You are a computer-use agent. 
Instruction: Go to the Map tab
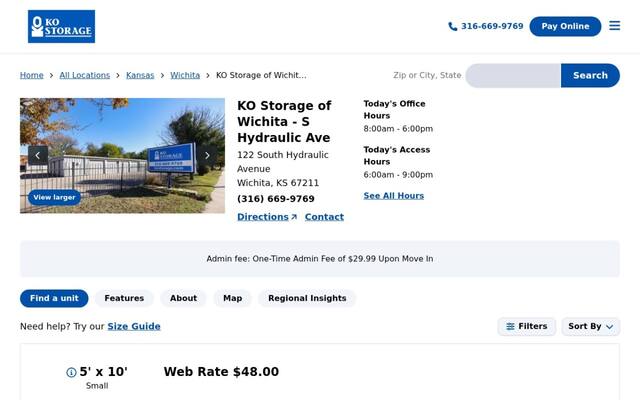click(x=233, y=298)
